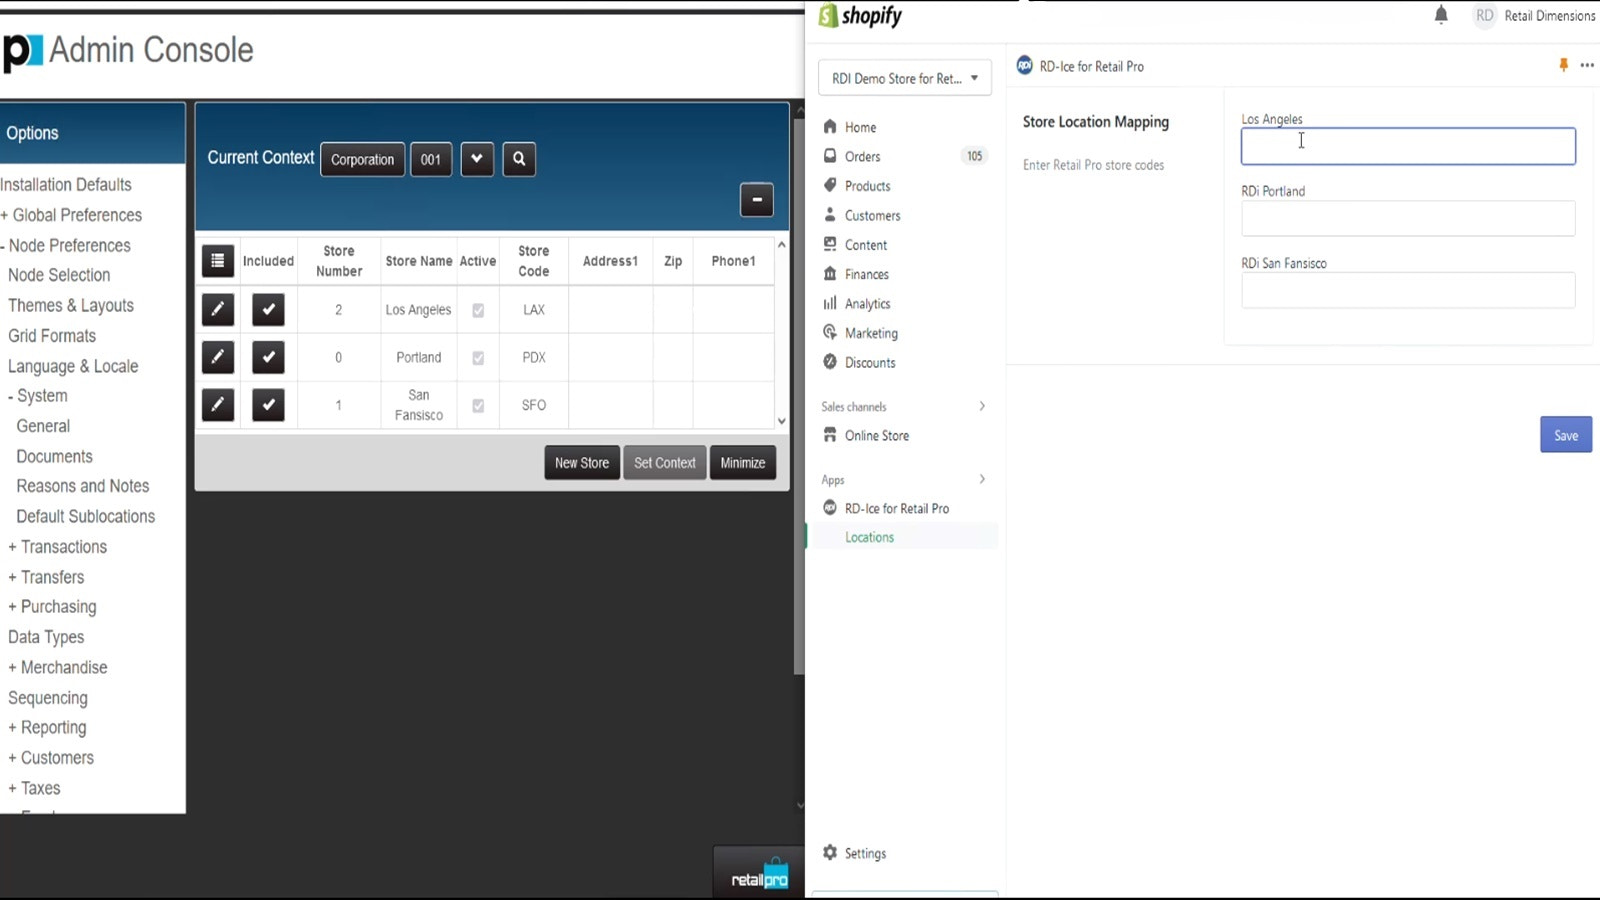1600x900 pixels.
Task: Click the Shopify logo
Action: [x=860, y=15]
